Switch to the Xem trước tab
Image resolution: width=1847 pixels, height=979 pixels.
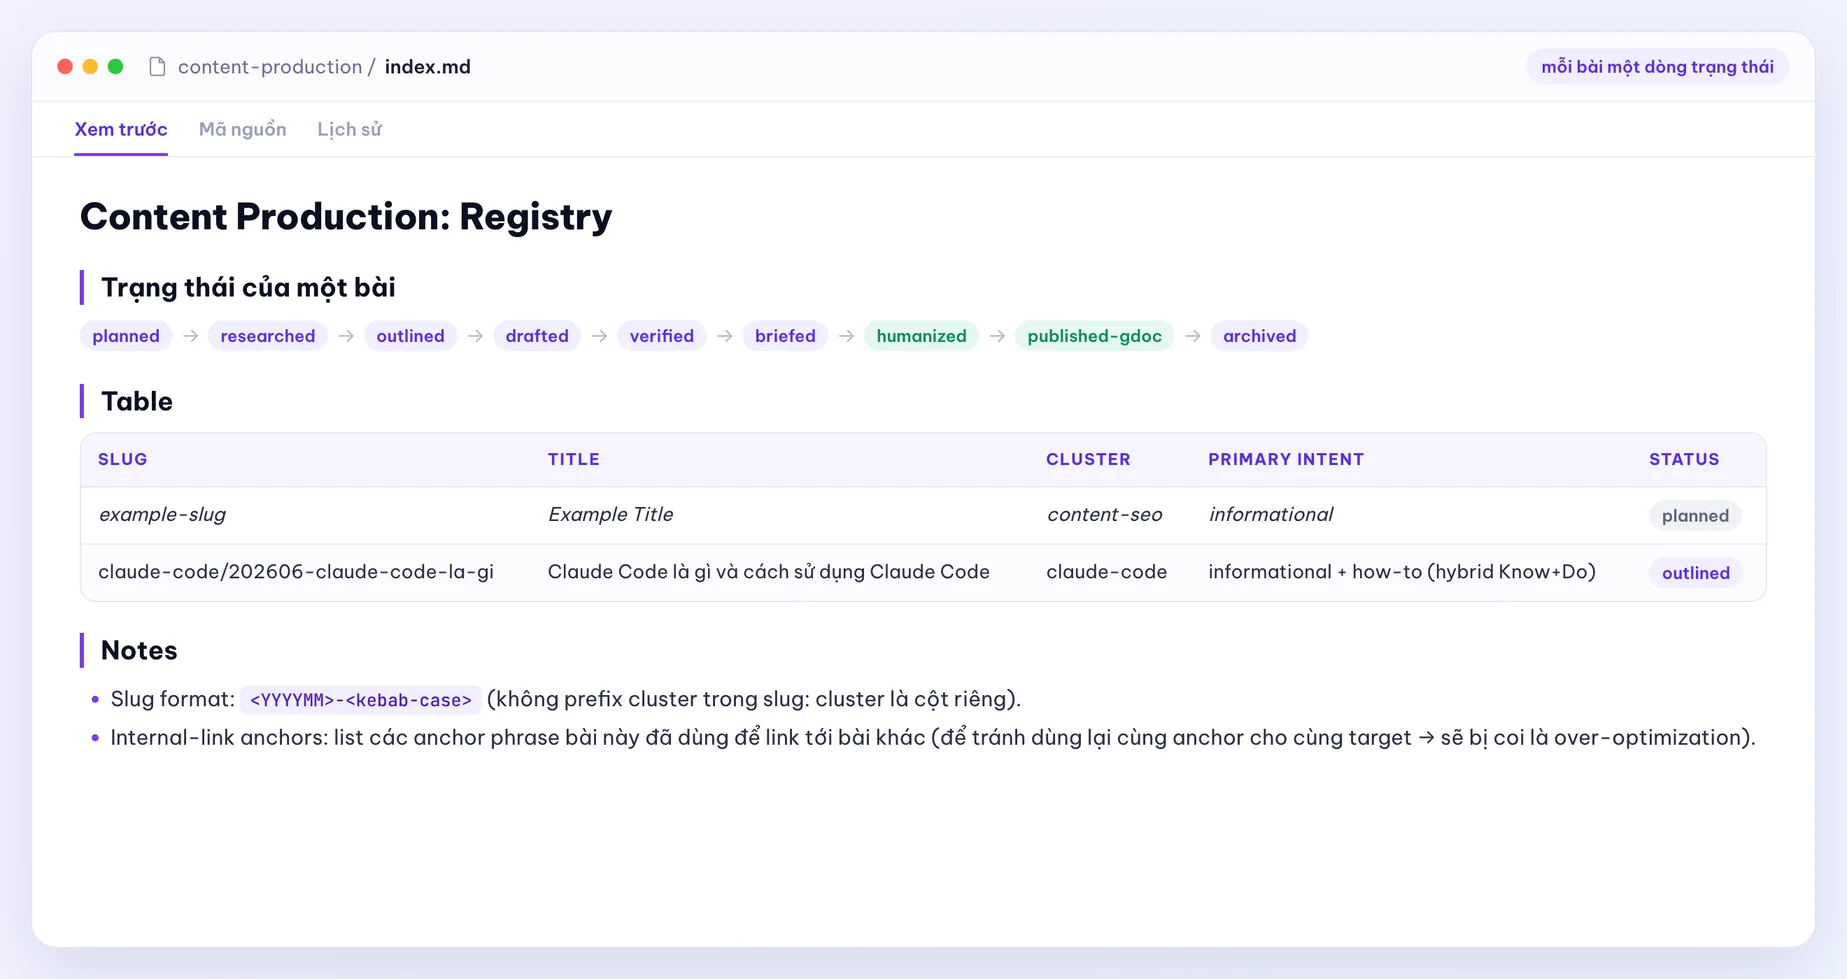[121, 129]
